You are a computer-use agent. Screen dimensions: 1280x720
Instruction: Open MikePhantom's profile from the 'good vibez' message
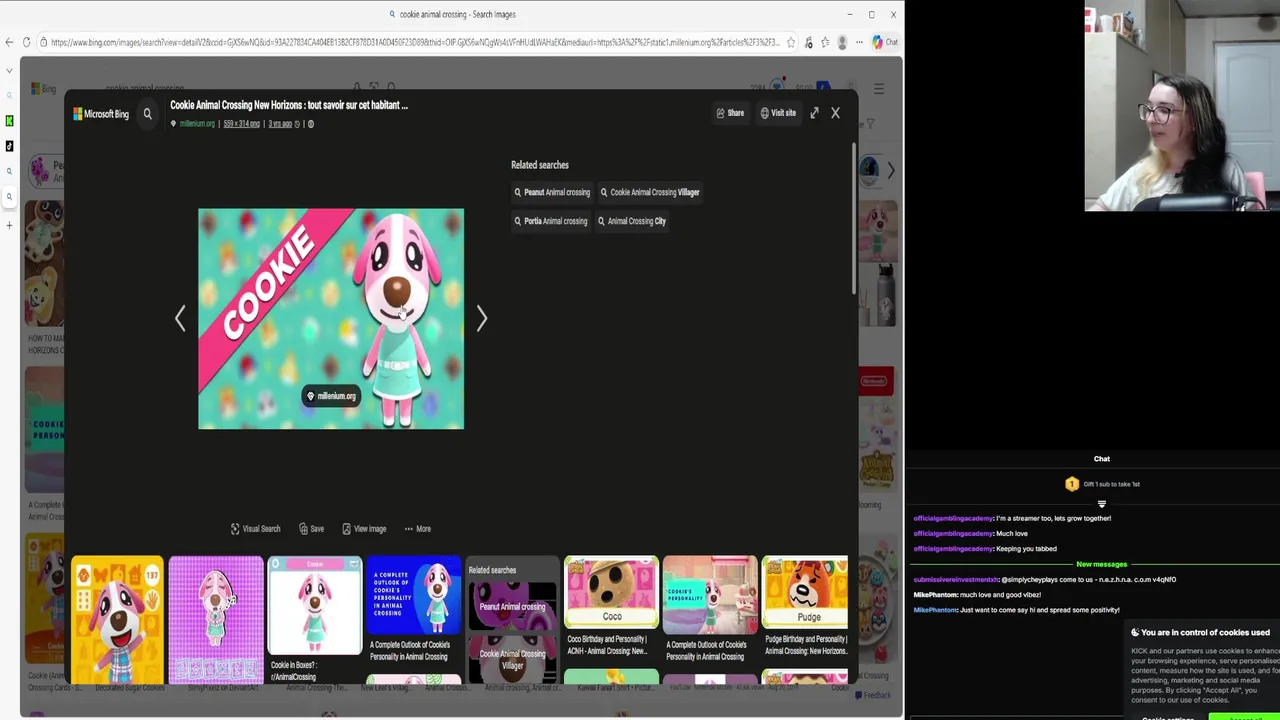click(x=935, y=594)
